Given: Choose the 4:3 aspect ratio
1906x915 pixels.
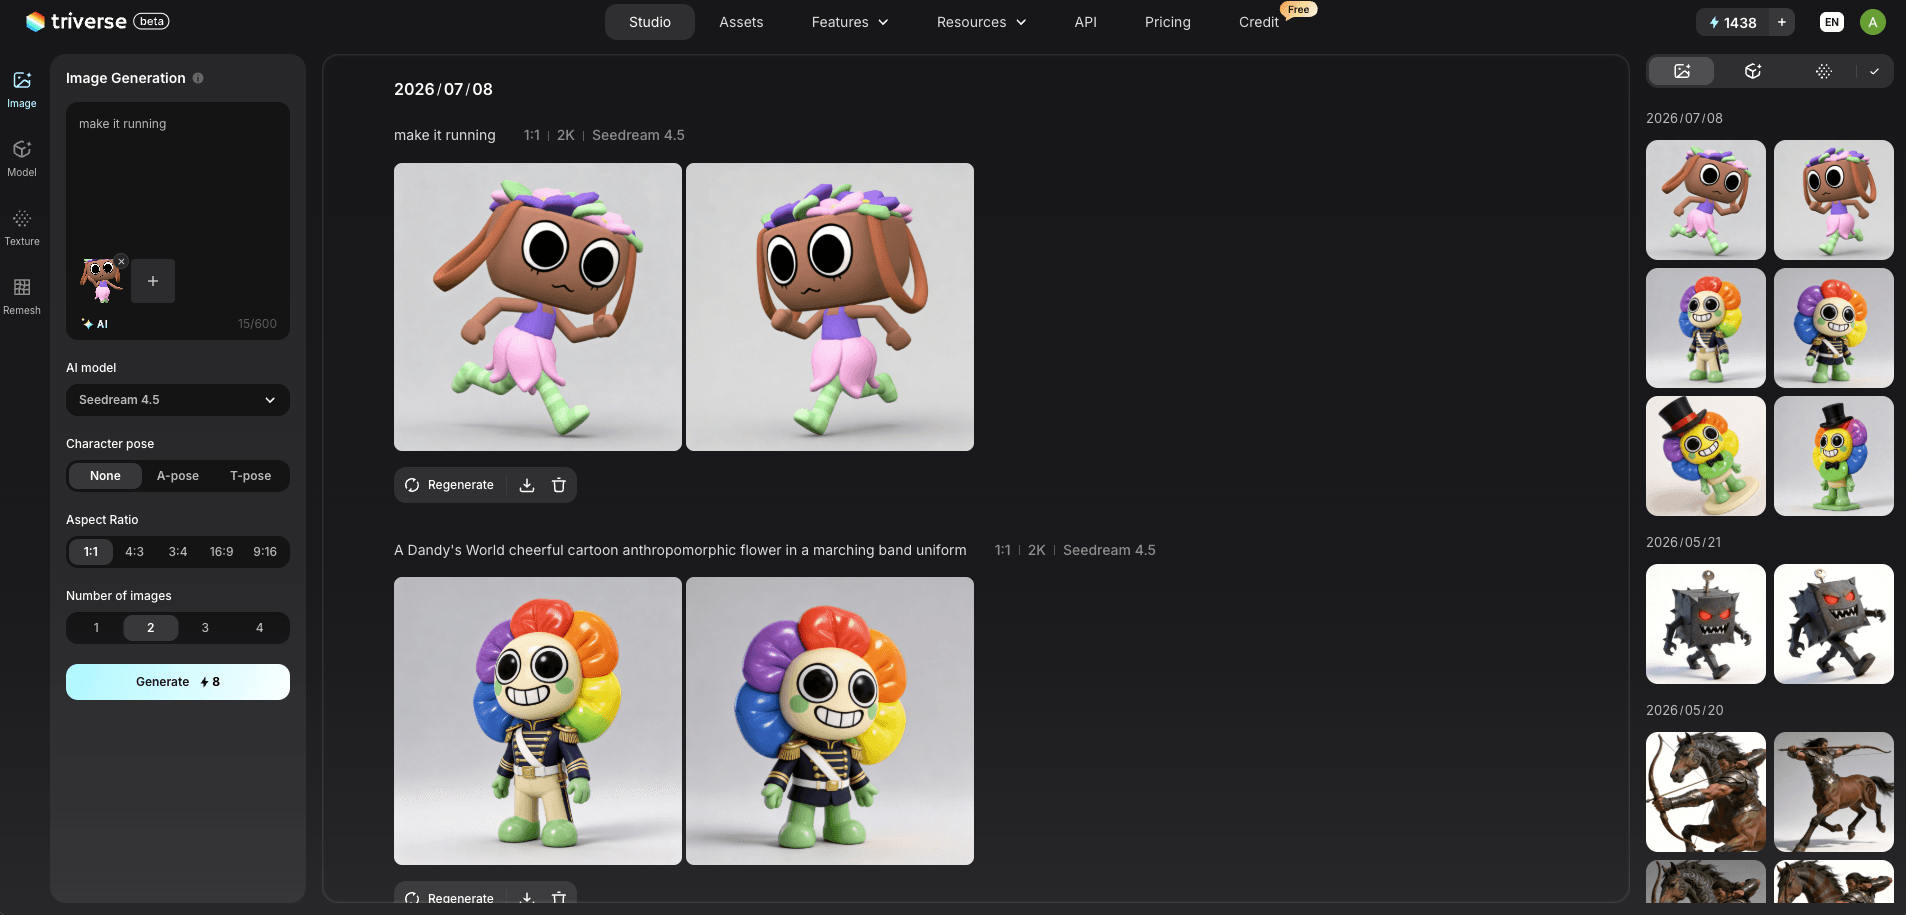Looking at the screenshot, I should pyautogui.click(x=134, y=552).
